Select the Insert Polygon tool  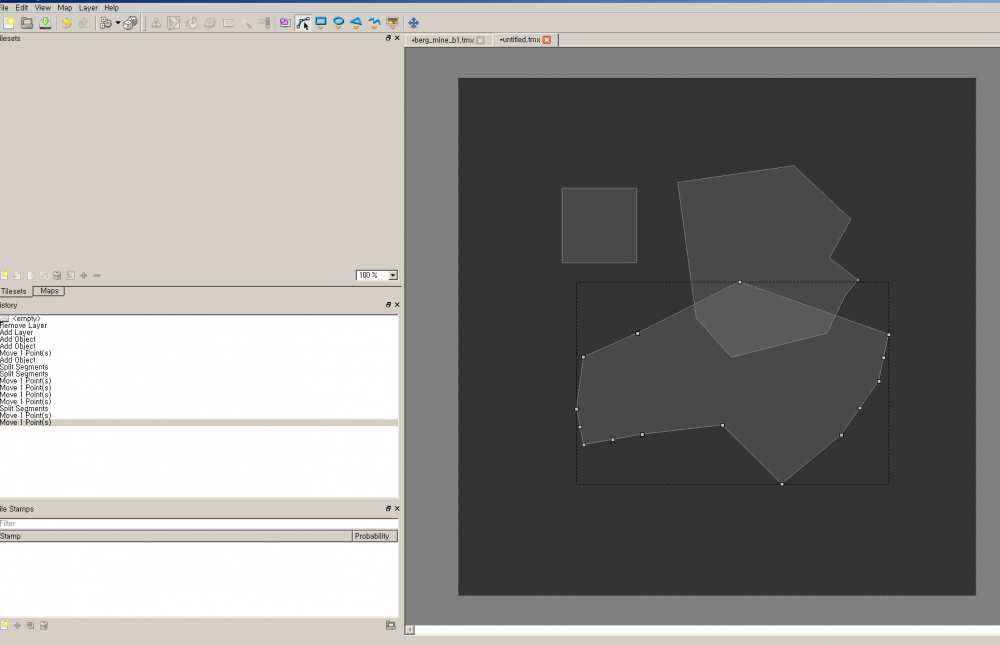[x=356, y=22]
